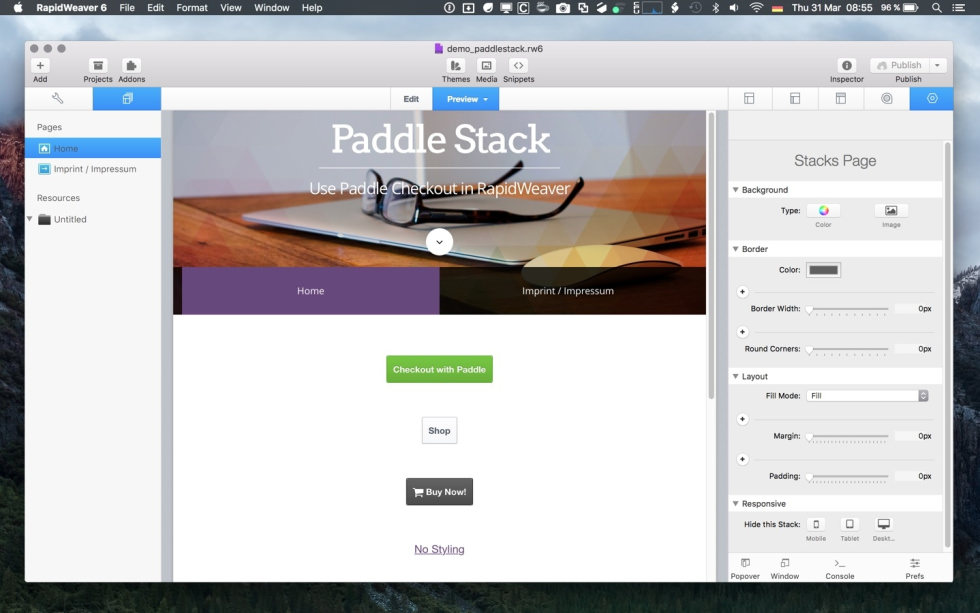Open the Snippets panel
This screenshot has height=613, width=980.
pos(518,66)
